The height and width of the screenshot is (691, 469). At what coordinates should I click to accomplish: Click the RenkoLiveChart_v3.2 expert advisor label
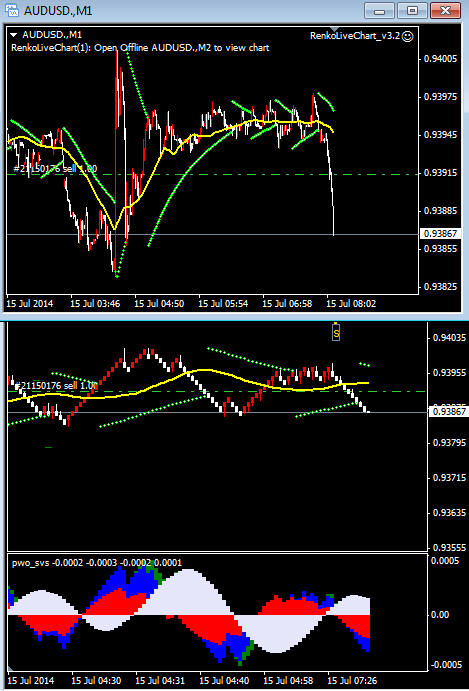355,36
